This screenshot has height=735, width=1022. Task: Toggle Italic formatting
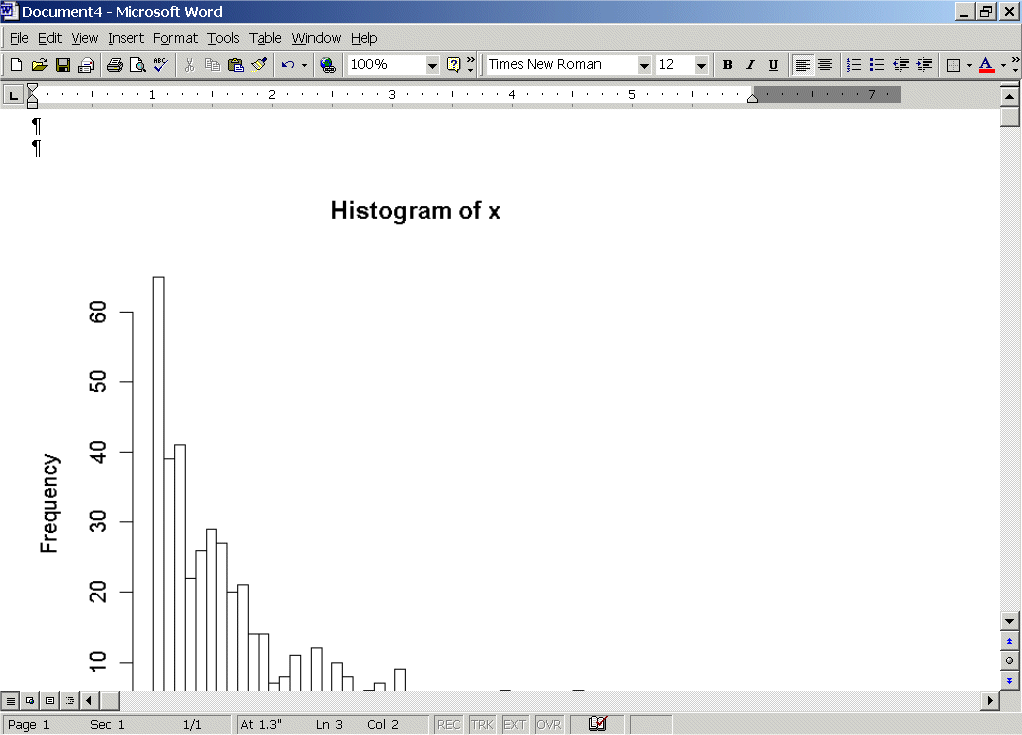point(750,65)
